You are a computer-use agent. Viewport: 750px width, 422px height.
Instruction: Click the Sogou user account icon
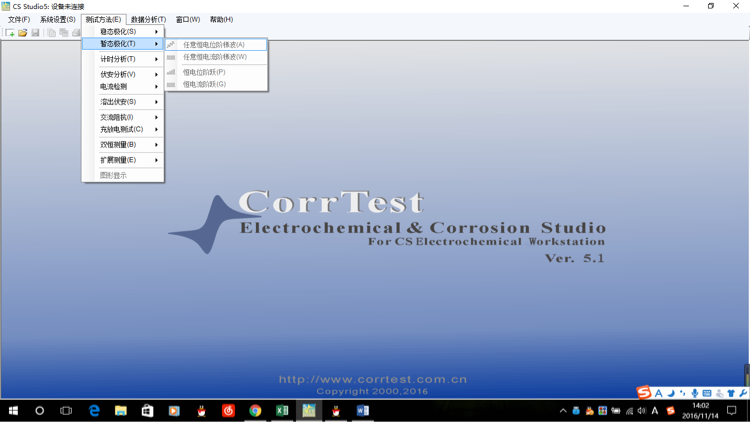coord(719,393)
